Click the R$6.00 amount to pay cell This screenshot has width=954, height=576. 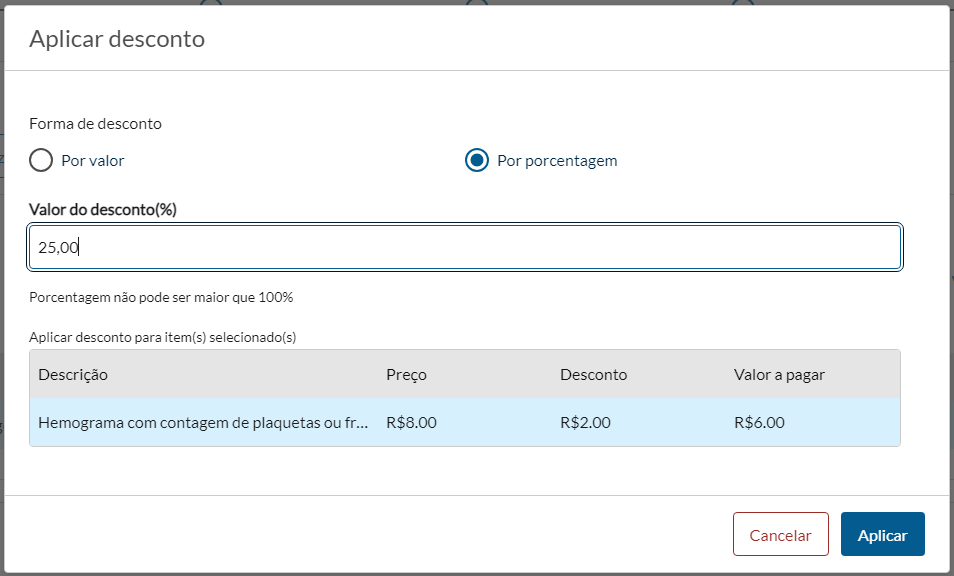[x=759, y=422]
